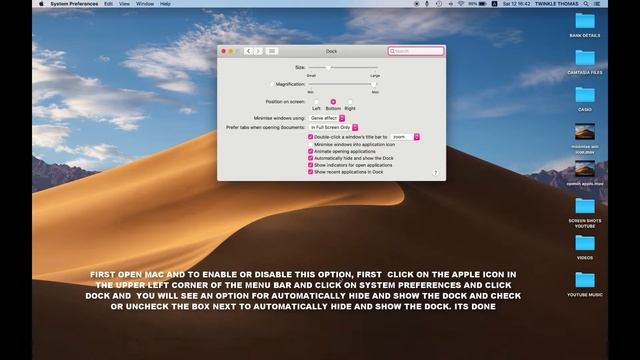
Task: Go back with the left arrow button in the Dock window
Action: [248, 51]
